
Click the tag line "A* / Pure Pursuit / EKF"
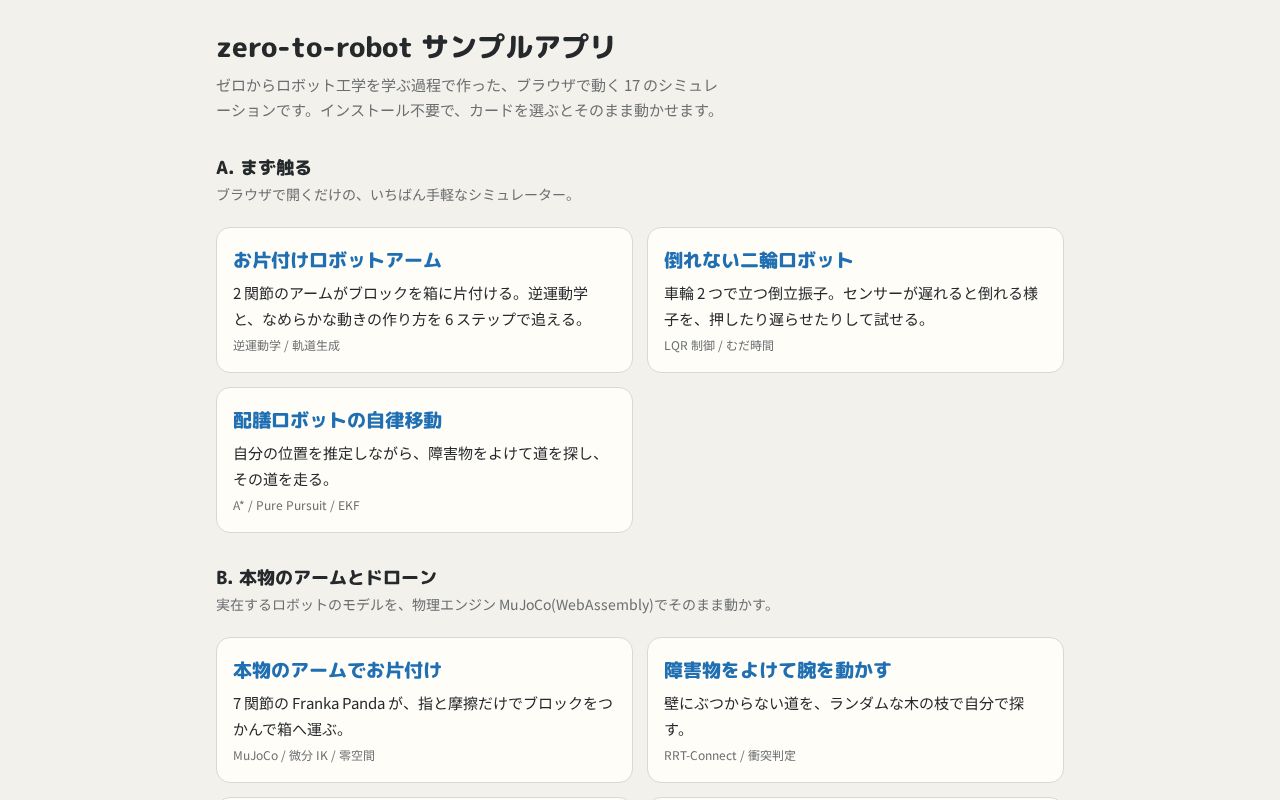click(x=296, y=506)
